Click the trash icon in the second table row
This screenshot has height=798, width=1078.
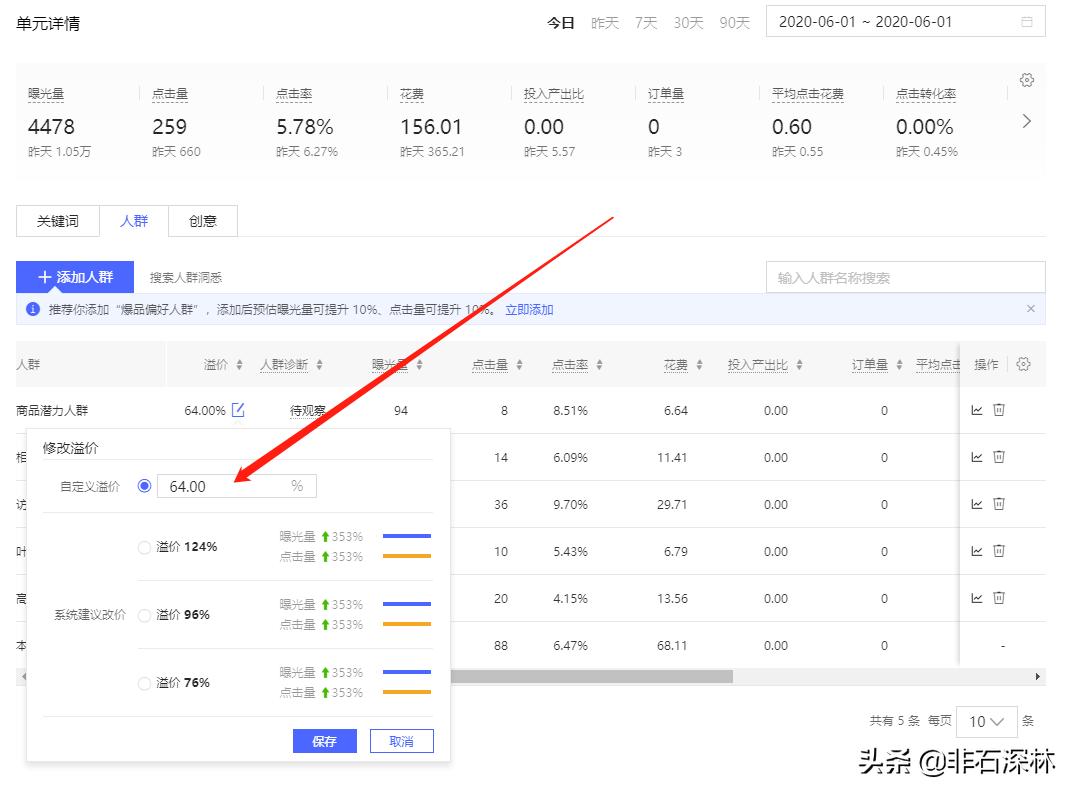(999, 457)
